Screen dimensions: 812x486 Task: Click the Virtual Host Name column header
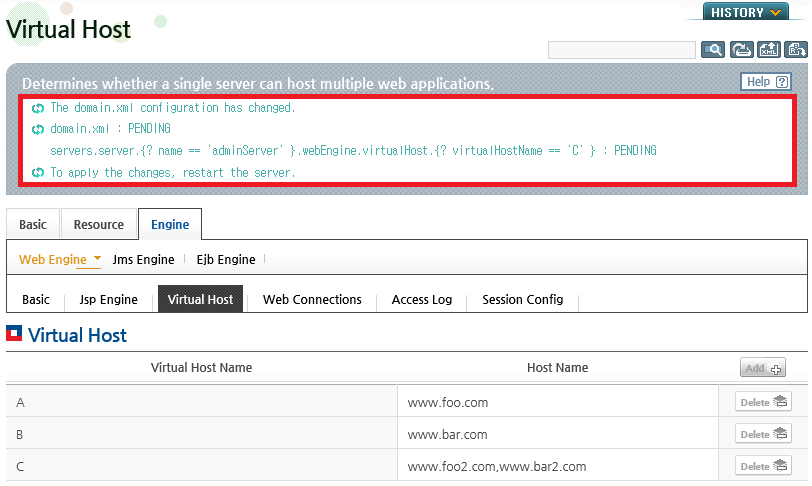tap(201, 367)
